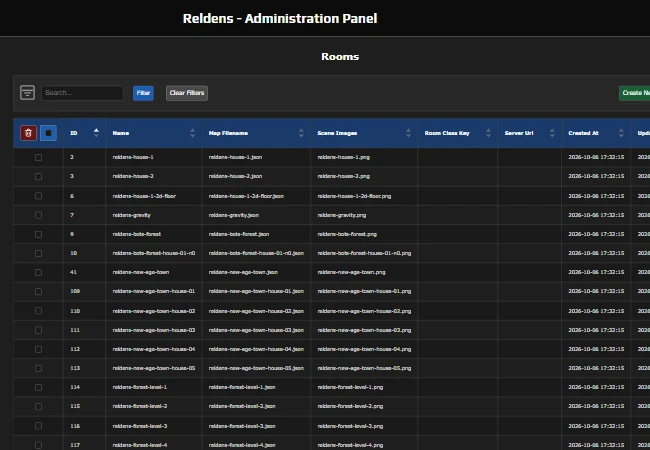Click the reldens-new-age-town name cell

[154, 272]
